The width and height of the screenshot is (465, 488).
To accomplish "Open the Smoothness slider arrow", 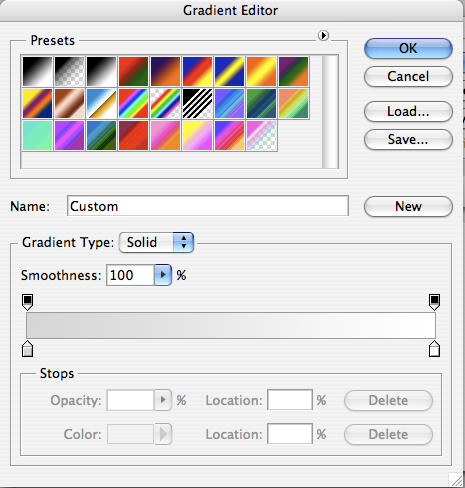I will pyautogui.click(x=163, y=275).
